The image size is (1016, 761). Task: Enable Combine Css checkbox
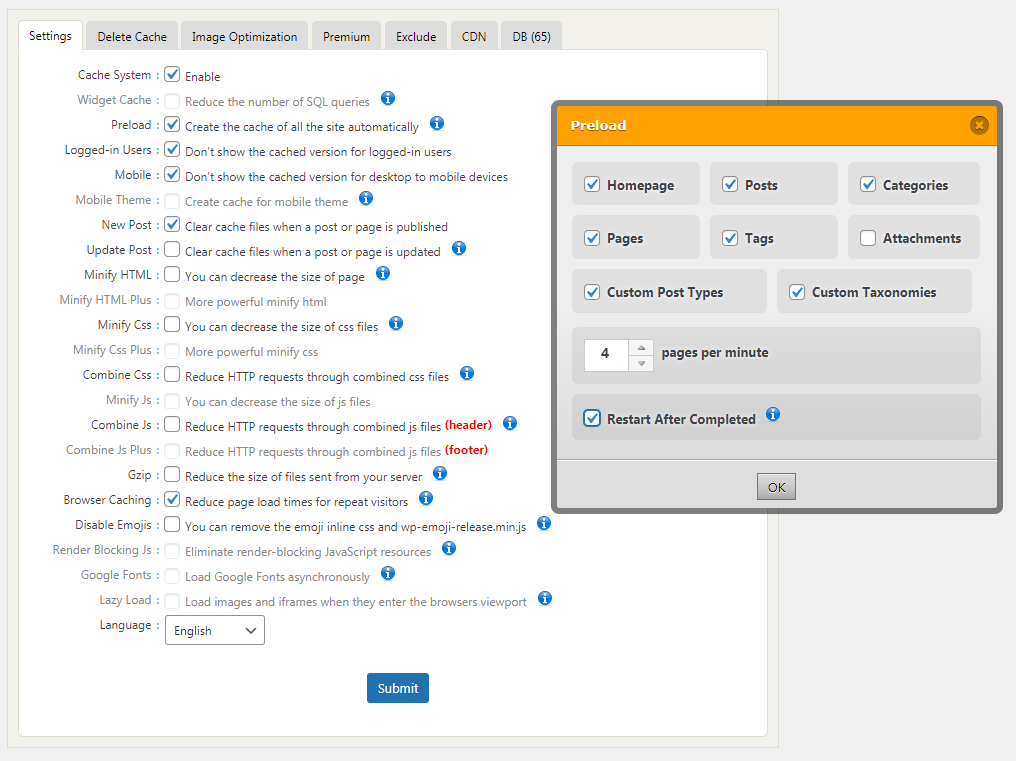pos(172,375)
